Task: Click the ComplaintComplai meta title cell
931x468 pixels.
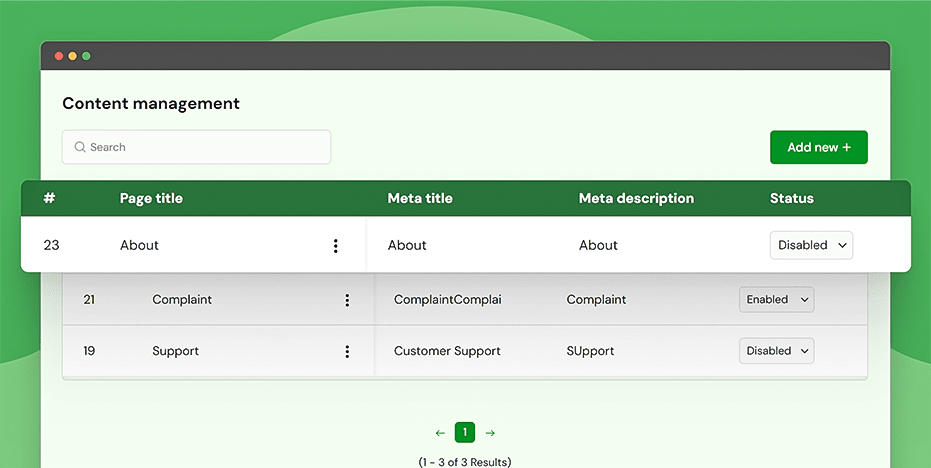Action: coord(448,300)
